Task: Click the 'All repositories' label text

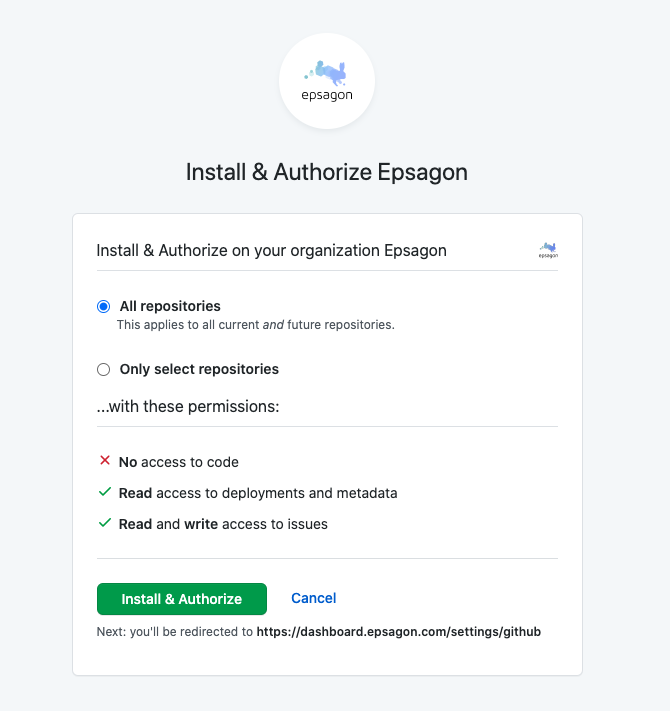Action: point(170,306)
